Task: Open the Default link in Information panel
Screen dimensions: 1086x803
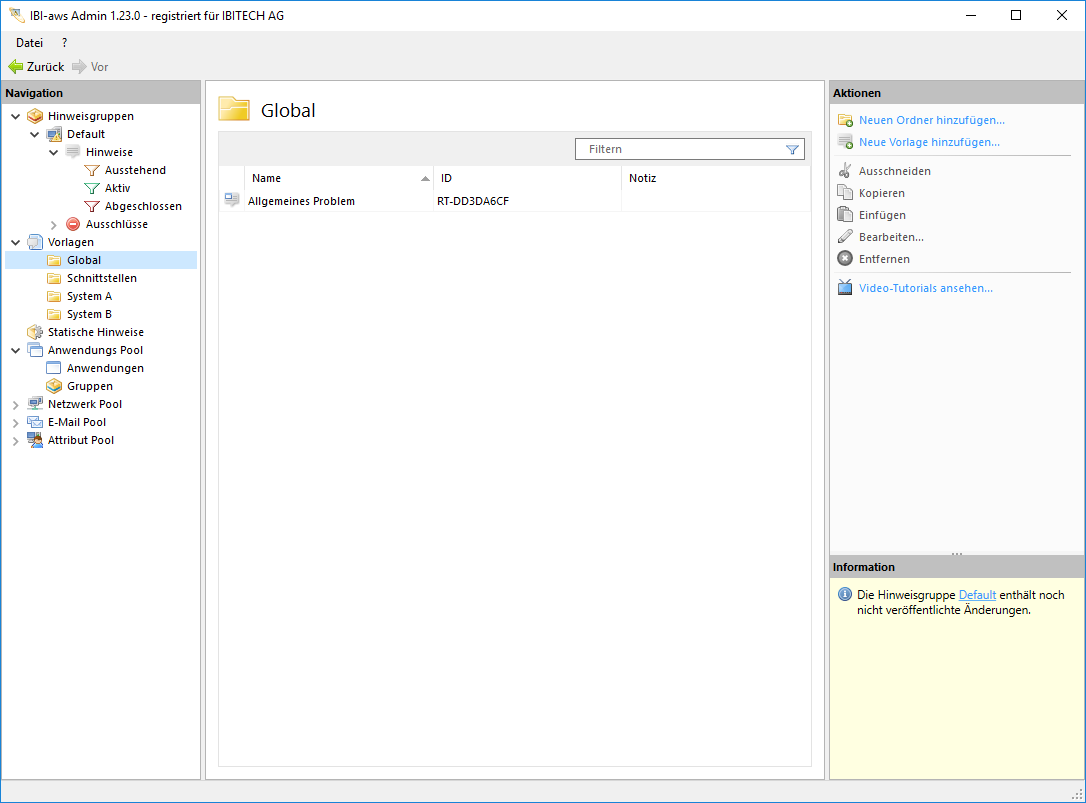Action: click(x=977, y=595)
